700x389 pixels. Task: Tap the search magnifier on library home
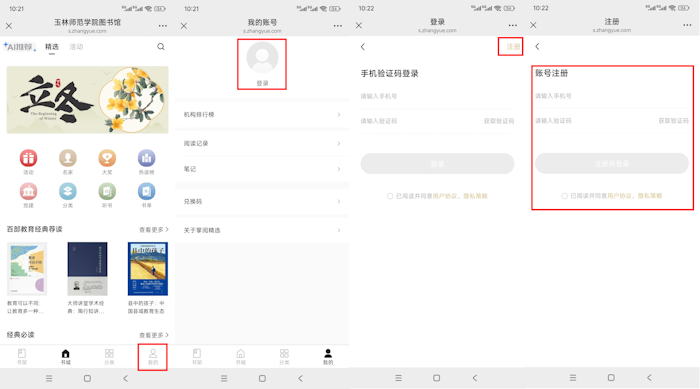click(161, 46)
